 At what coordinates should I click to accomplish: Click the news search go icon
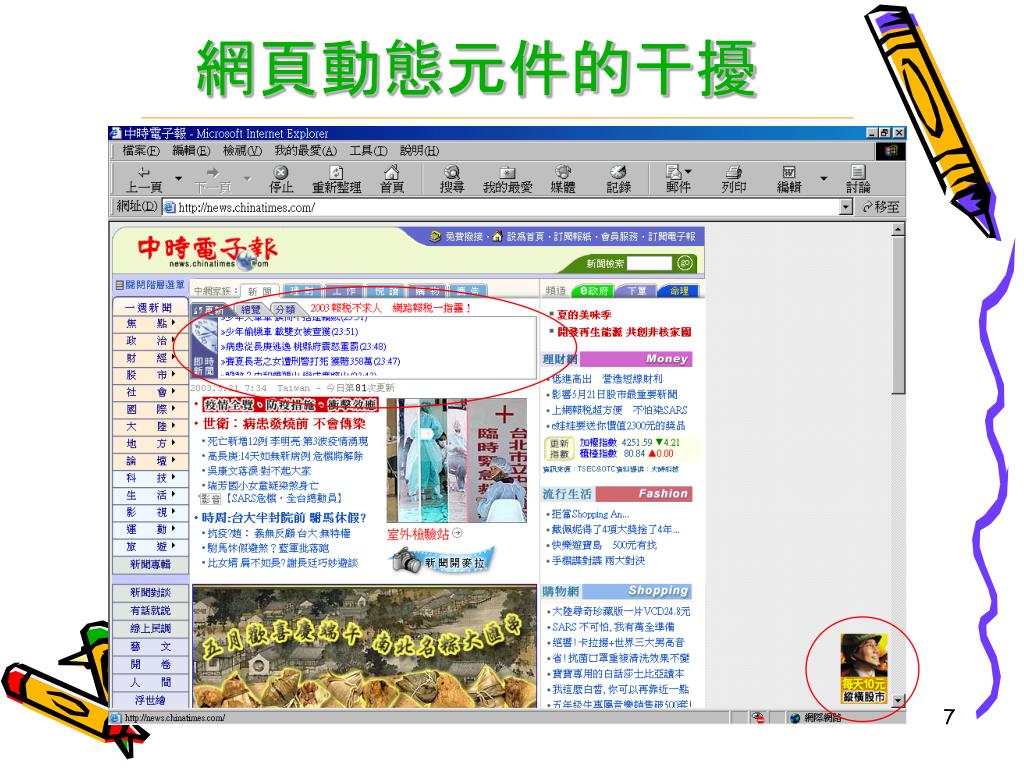click(x=684, y=263)
